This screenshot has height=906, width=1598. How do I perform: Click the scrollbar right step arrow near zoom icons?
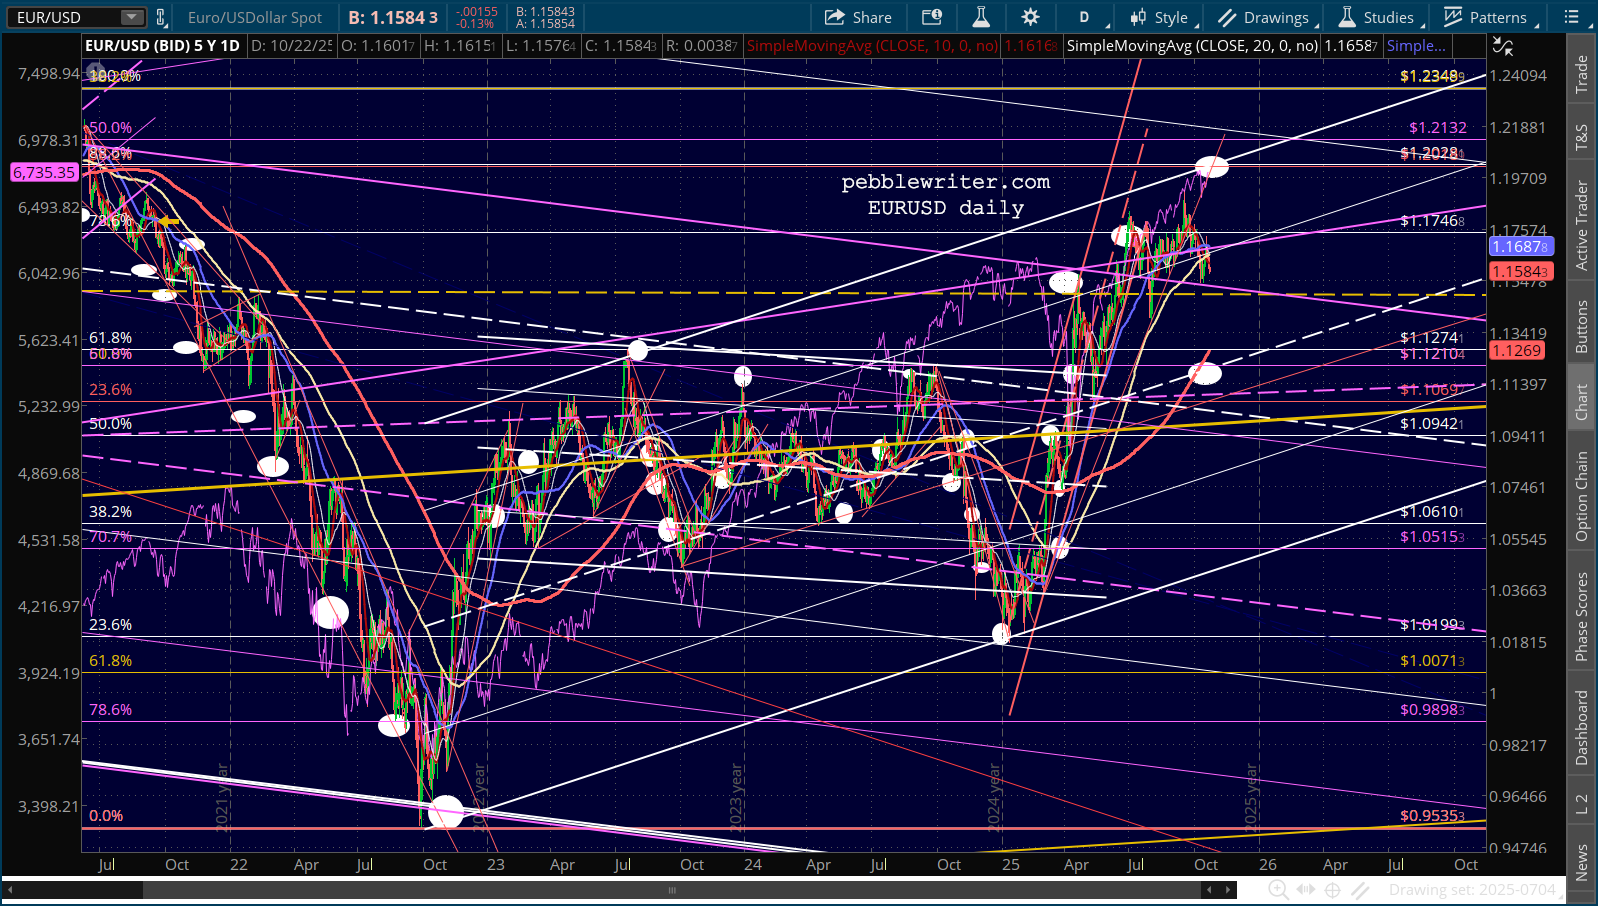(1230, 889)
